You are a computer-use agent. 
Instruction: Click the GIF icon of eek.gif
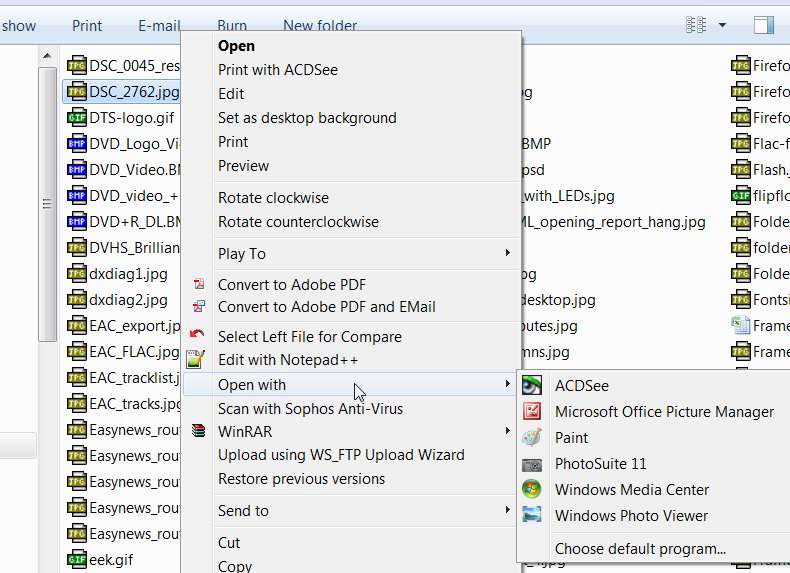tap(76, 559)
